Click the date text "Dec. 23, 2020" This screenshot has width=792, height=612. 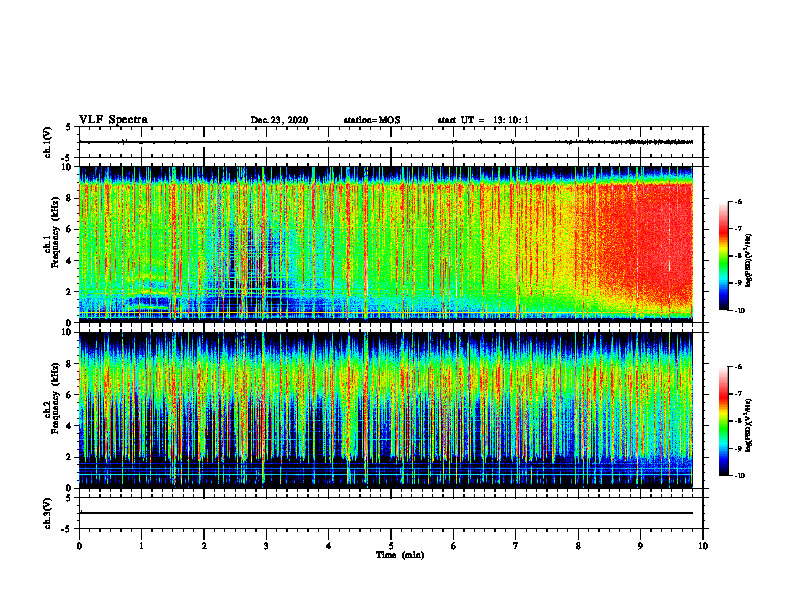(x=279, y=120)
